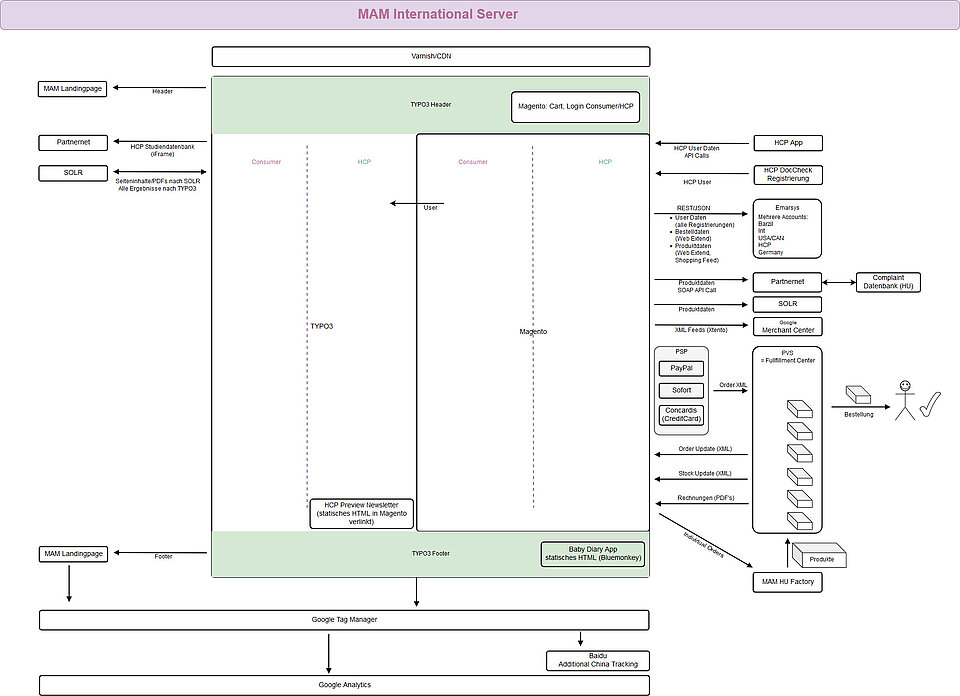Click the Produkte 3D box icon
Screen dimensions: 960x696
[819, 555]
